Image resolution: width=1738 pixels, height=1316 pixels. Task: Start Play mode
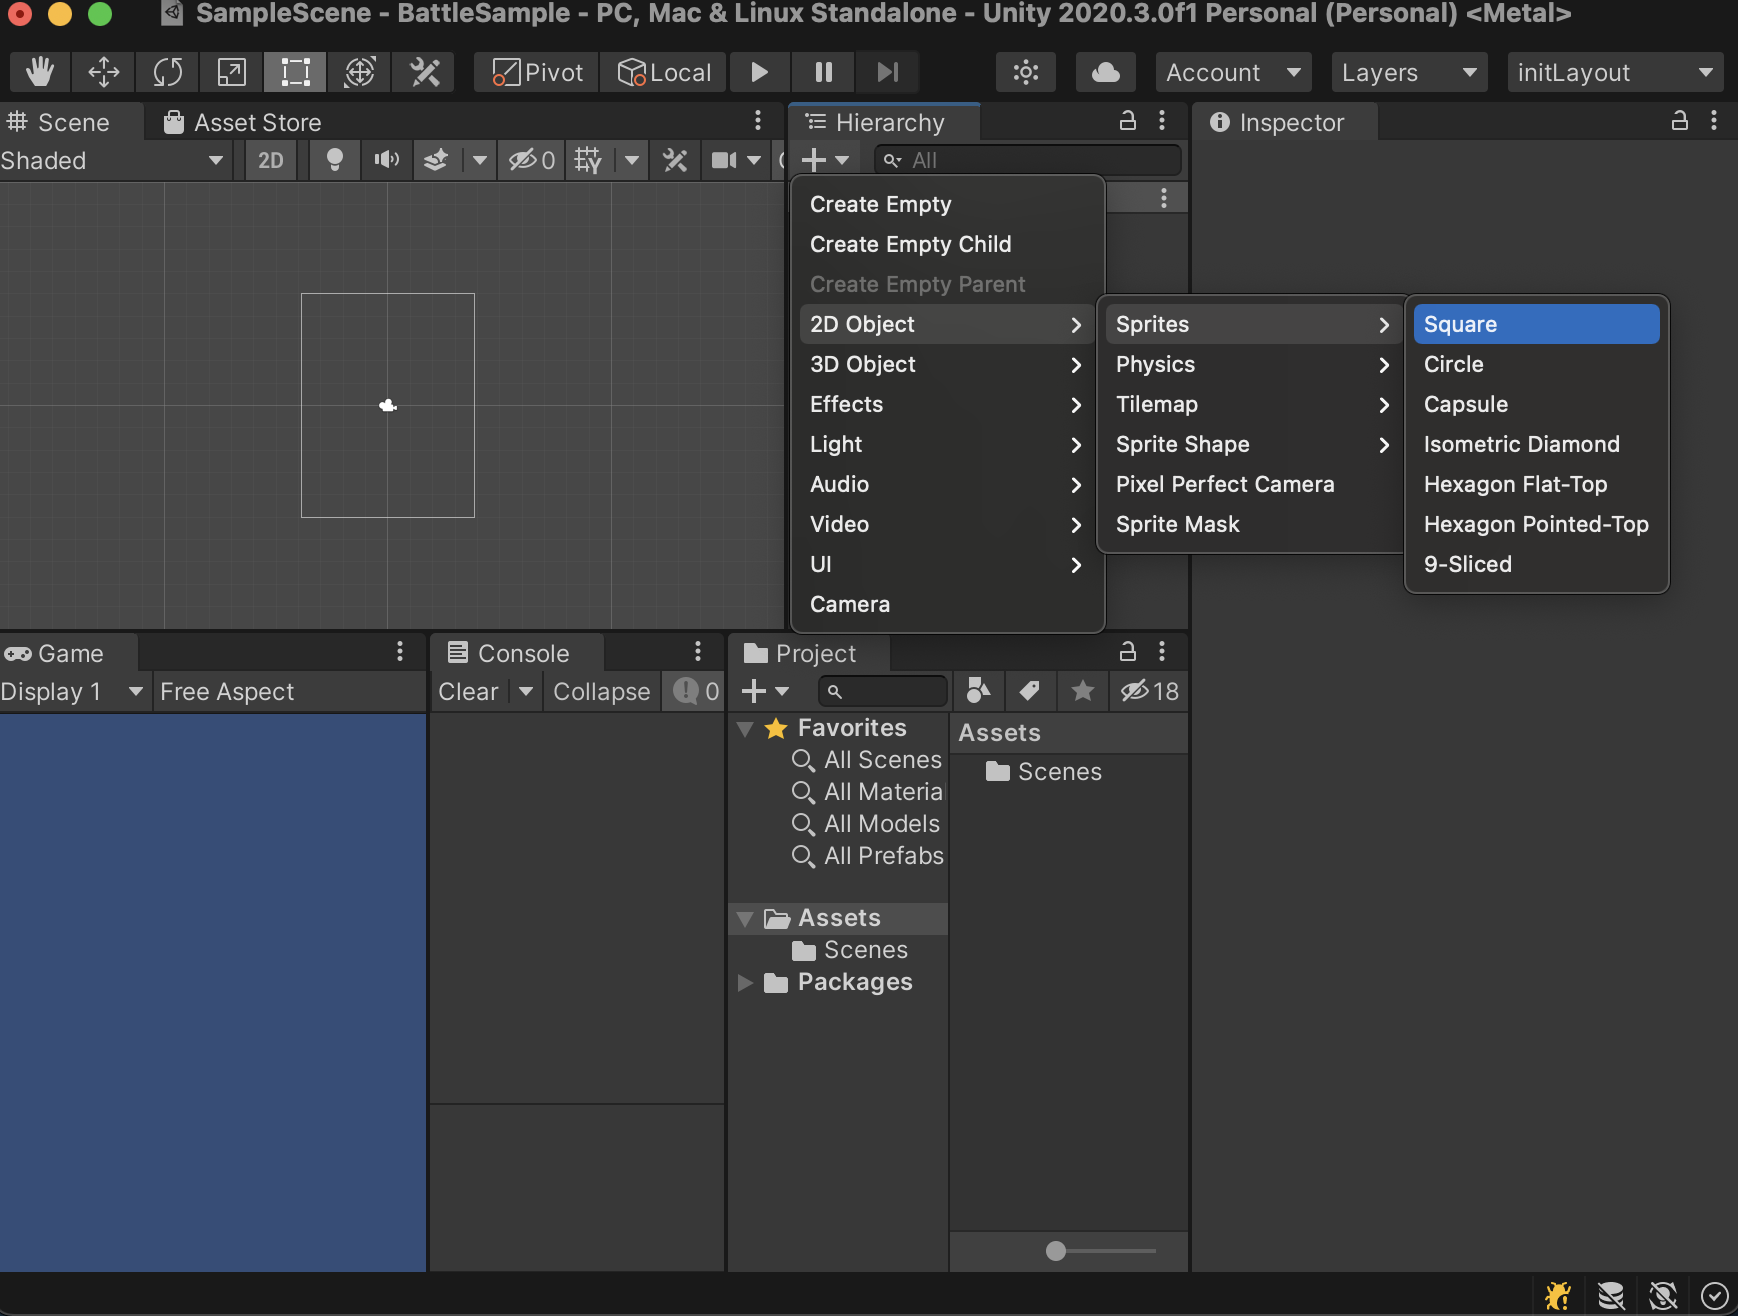[x=759, y=72]
